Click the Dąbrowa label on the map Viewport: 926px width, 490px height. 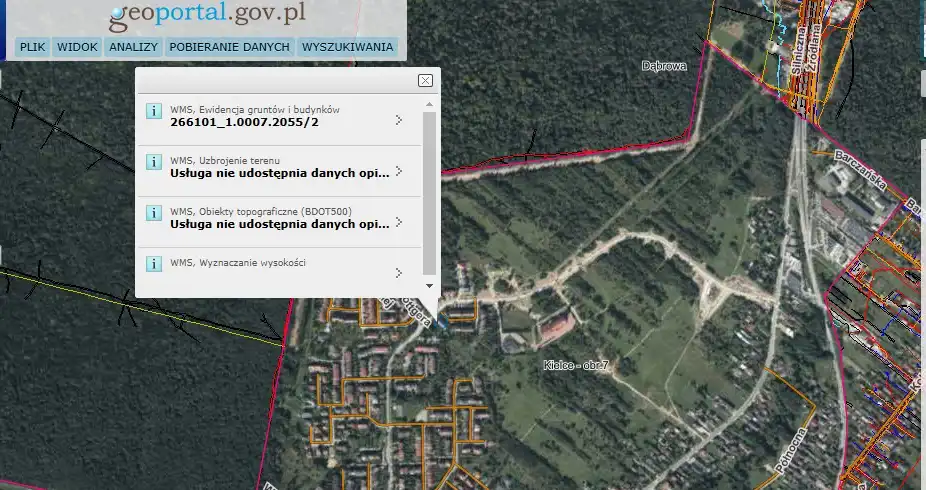[x=663, y=66]
